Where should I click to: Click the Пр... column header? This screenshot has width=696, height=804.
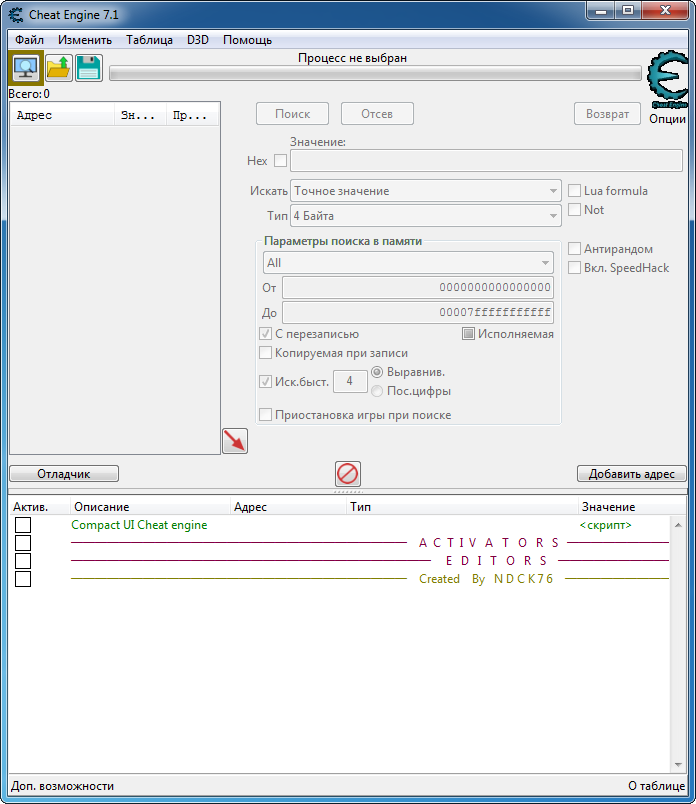[x=192, y=115]
